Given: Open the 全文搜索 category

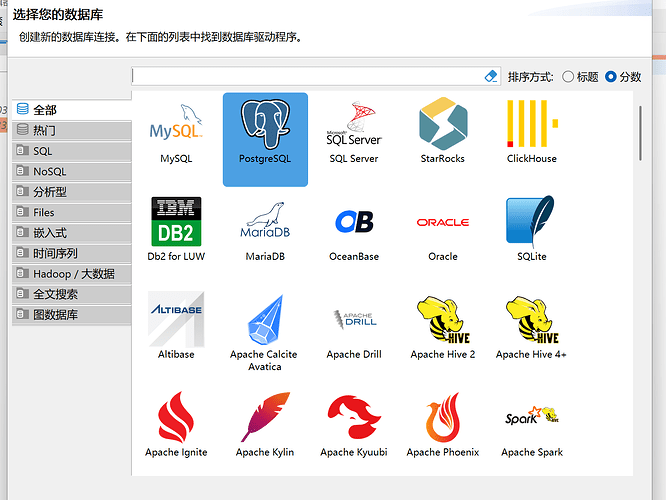Looking at the screenshot, I should 72,294.
